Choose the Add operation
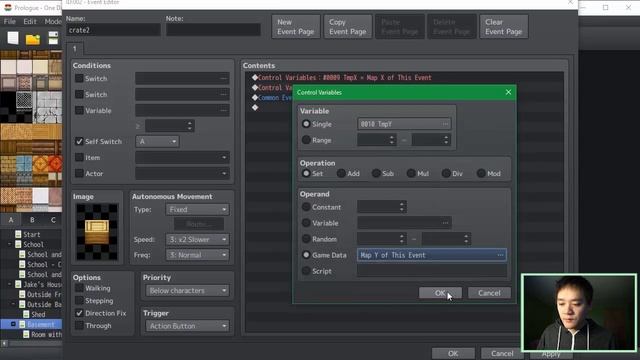The width and height of the screenshot is (640, 360). pos(341,173)
